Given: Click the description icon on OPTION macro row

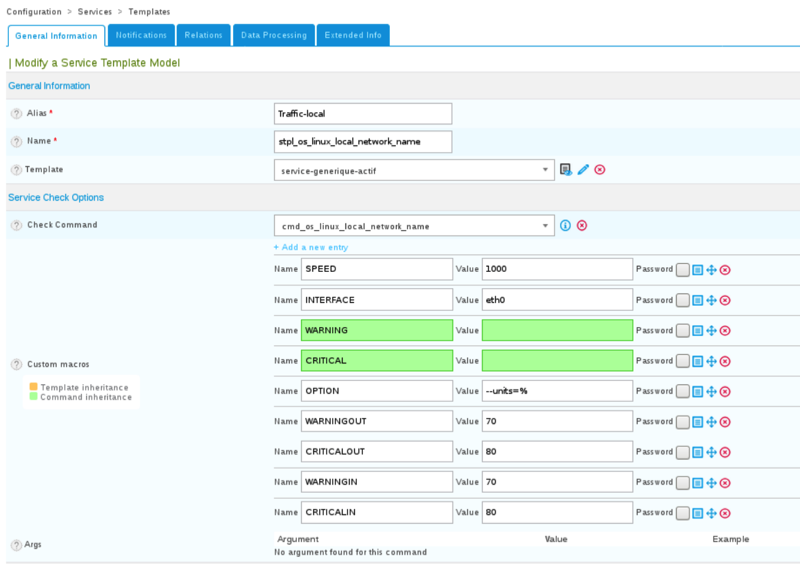Looking at the screenshot, I should pos(698,391).
